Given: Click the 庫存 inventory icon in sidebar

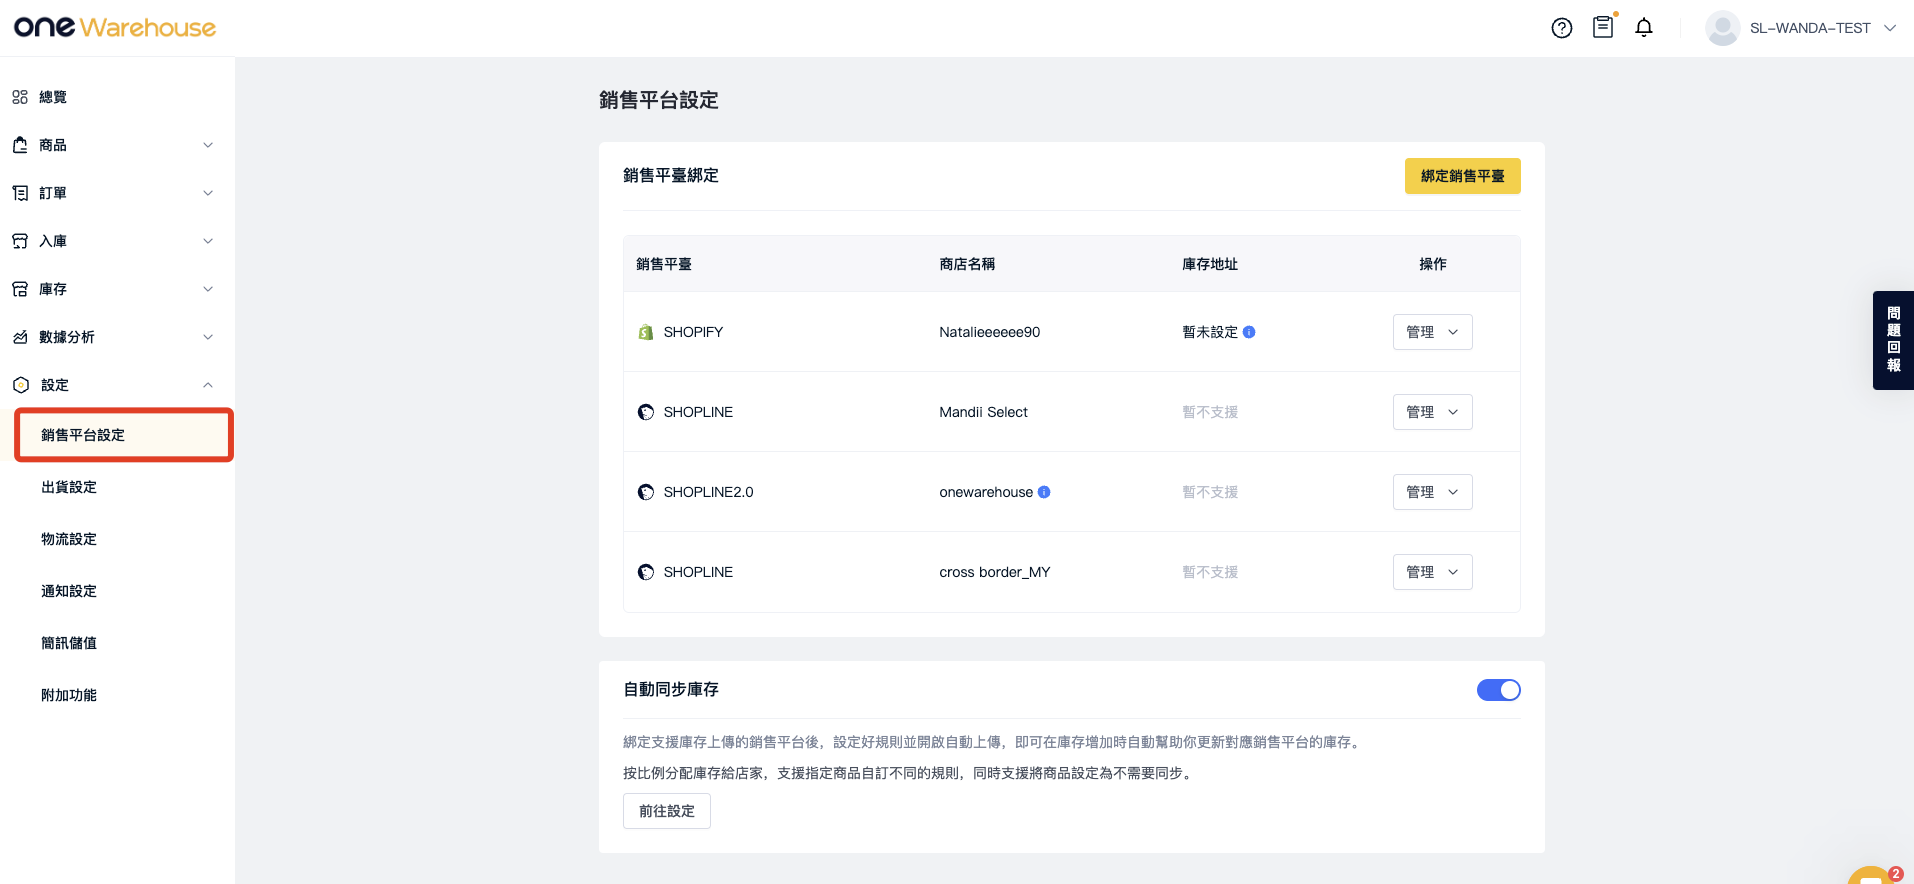Looking at the screenshot, I should pos(20,289).
